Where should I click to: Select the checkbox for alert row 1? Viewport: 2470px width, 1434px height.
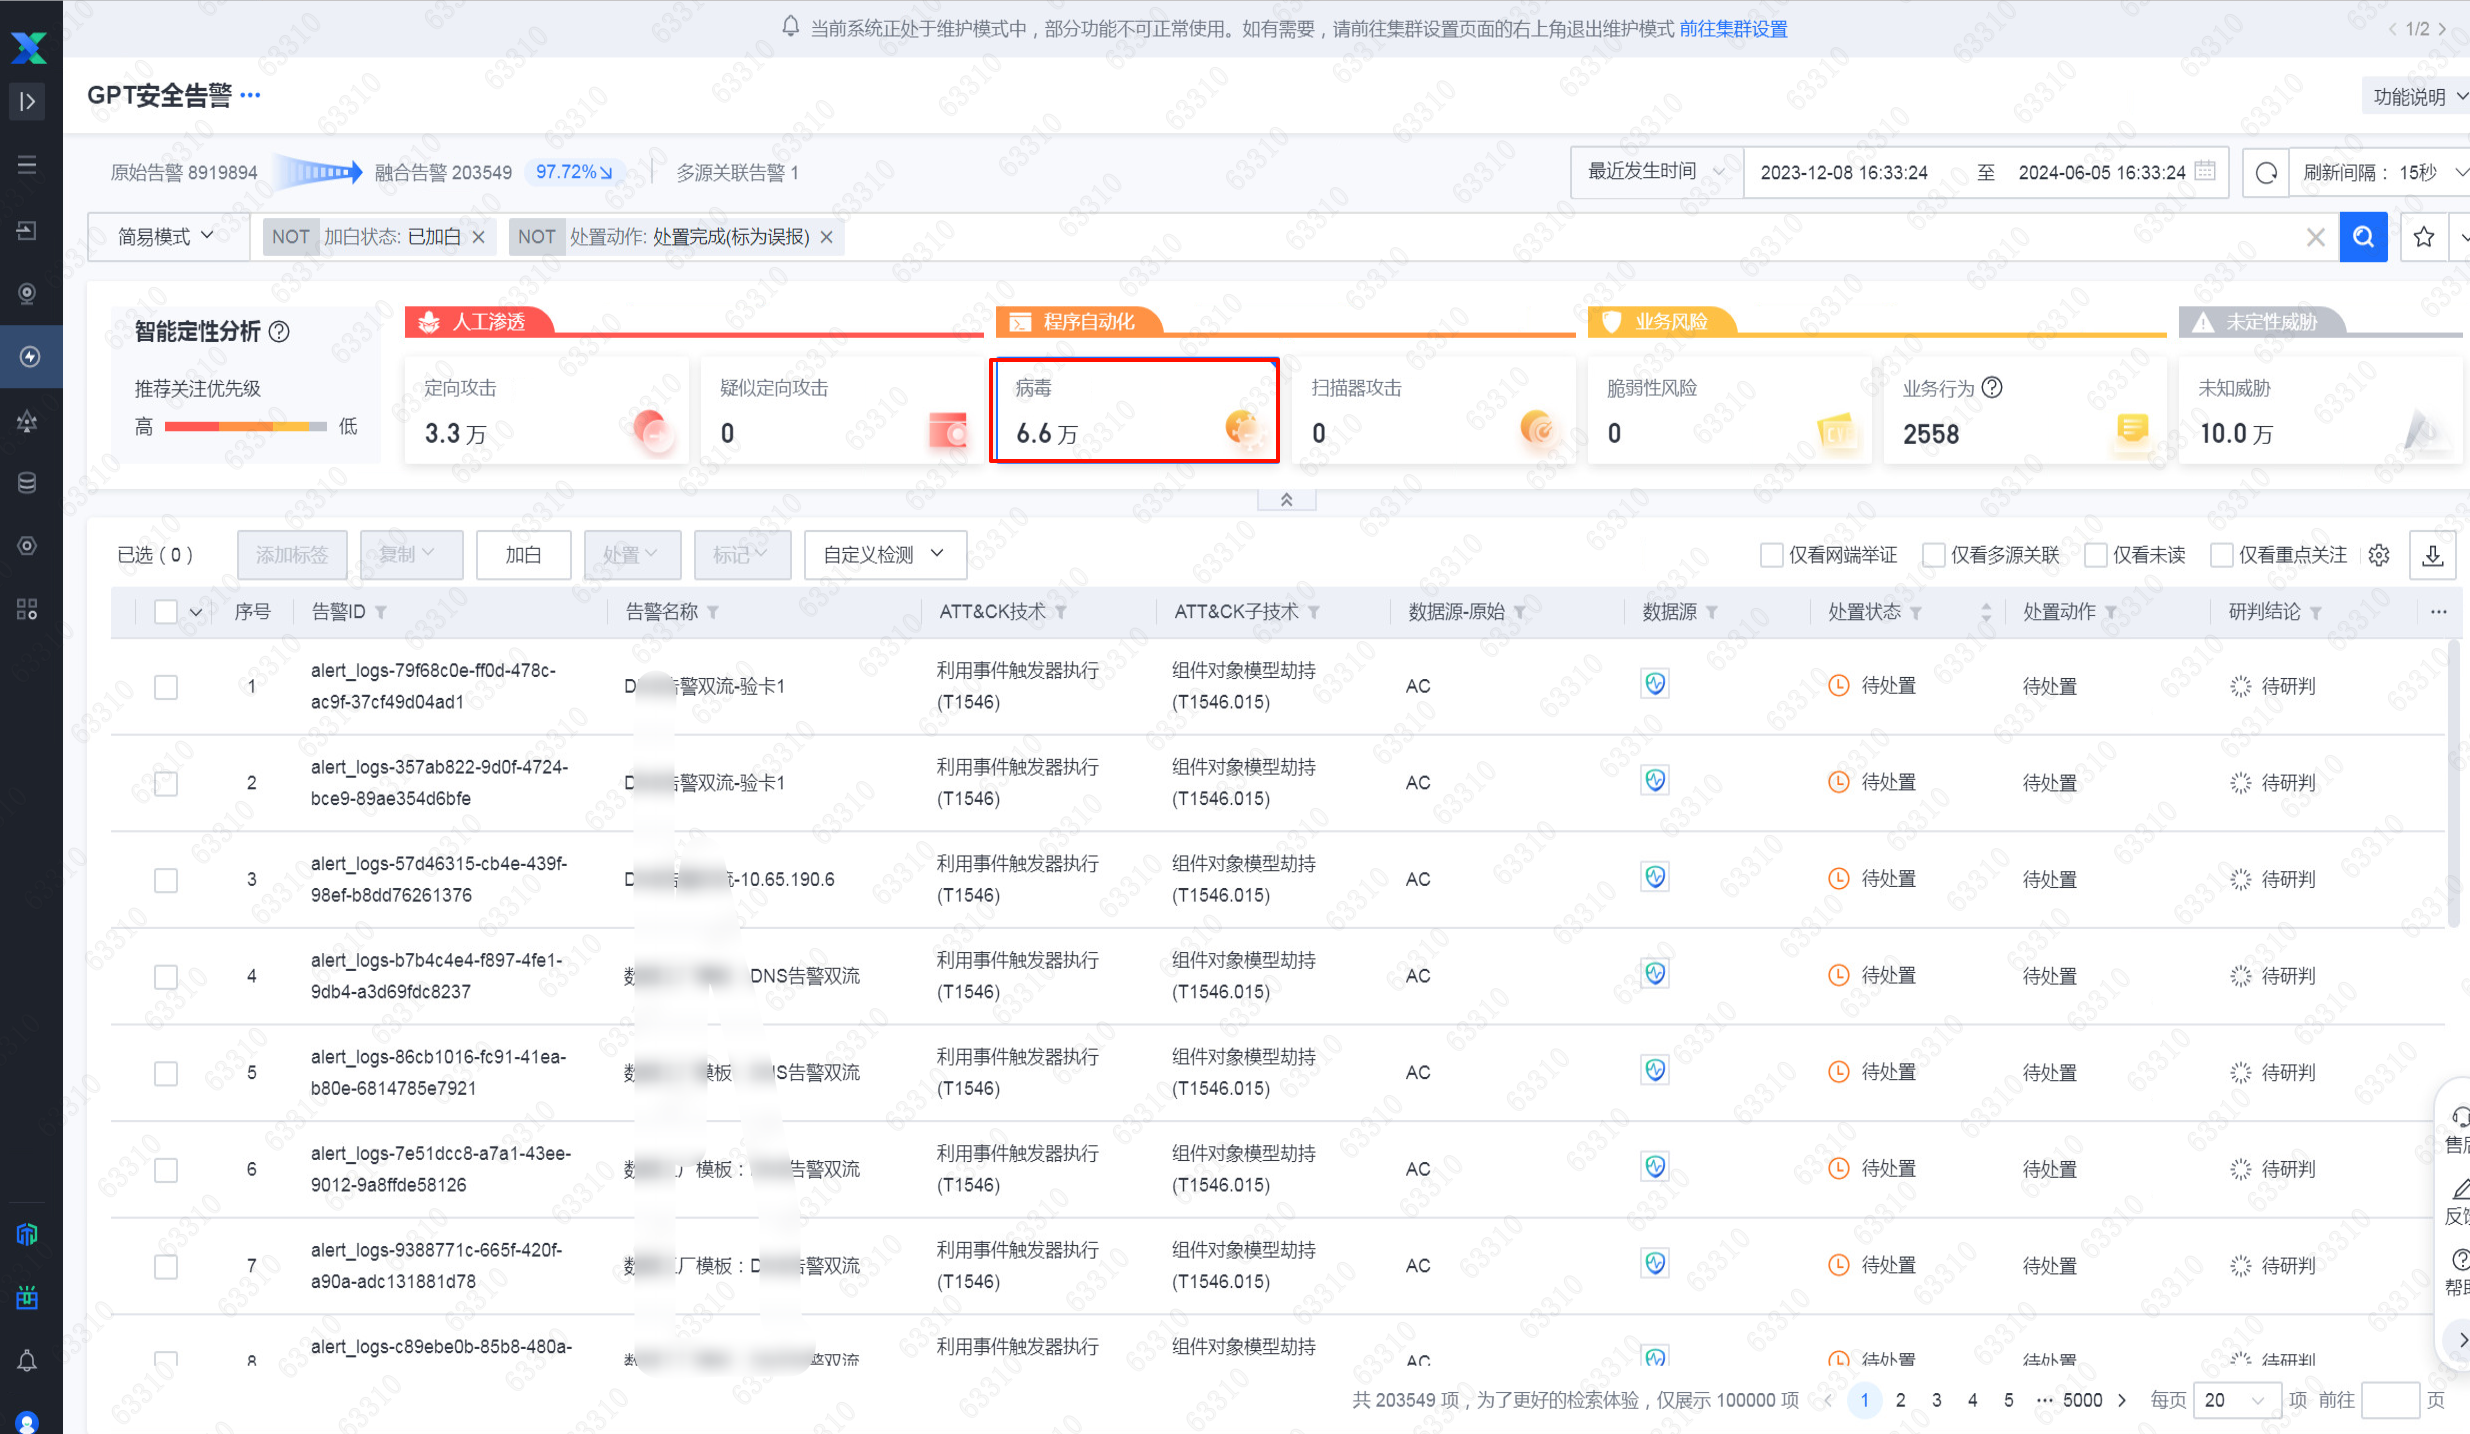point(166,687)
